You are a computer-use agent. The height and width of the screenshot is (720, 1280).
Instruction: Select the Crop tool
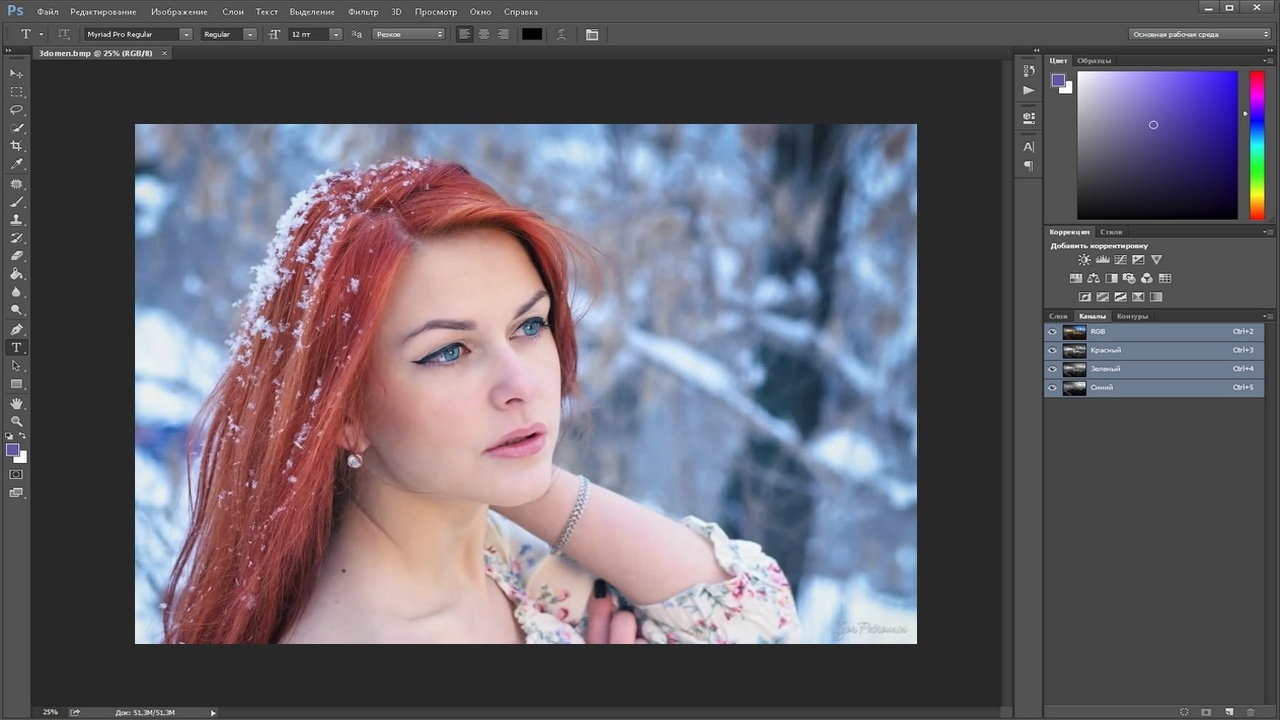tap(16, 146)
